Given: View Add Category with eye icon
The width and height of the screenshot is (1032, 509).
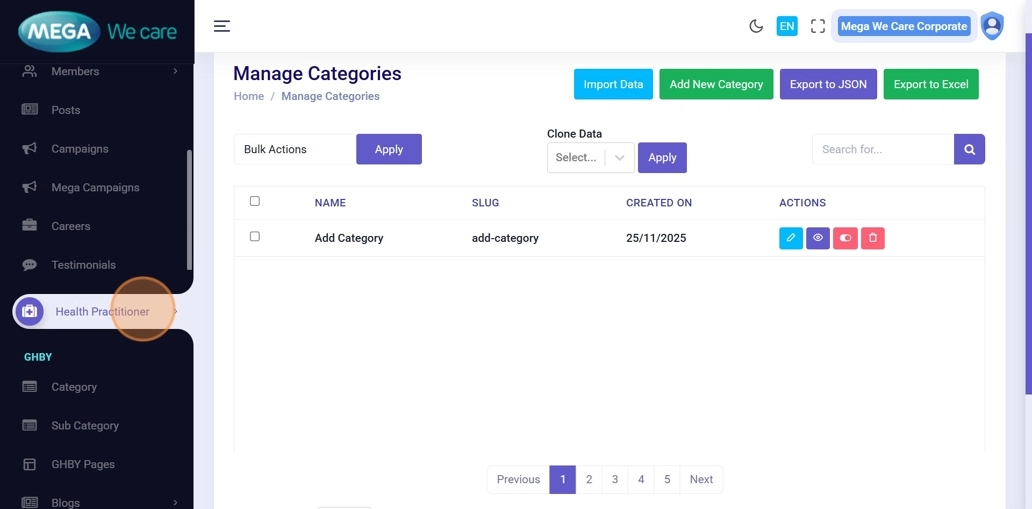Looking at the screenshot, I should point(817,238).
